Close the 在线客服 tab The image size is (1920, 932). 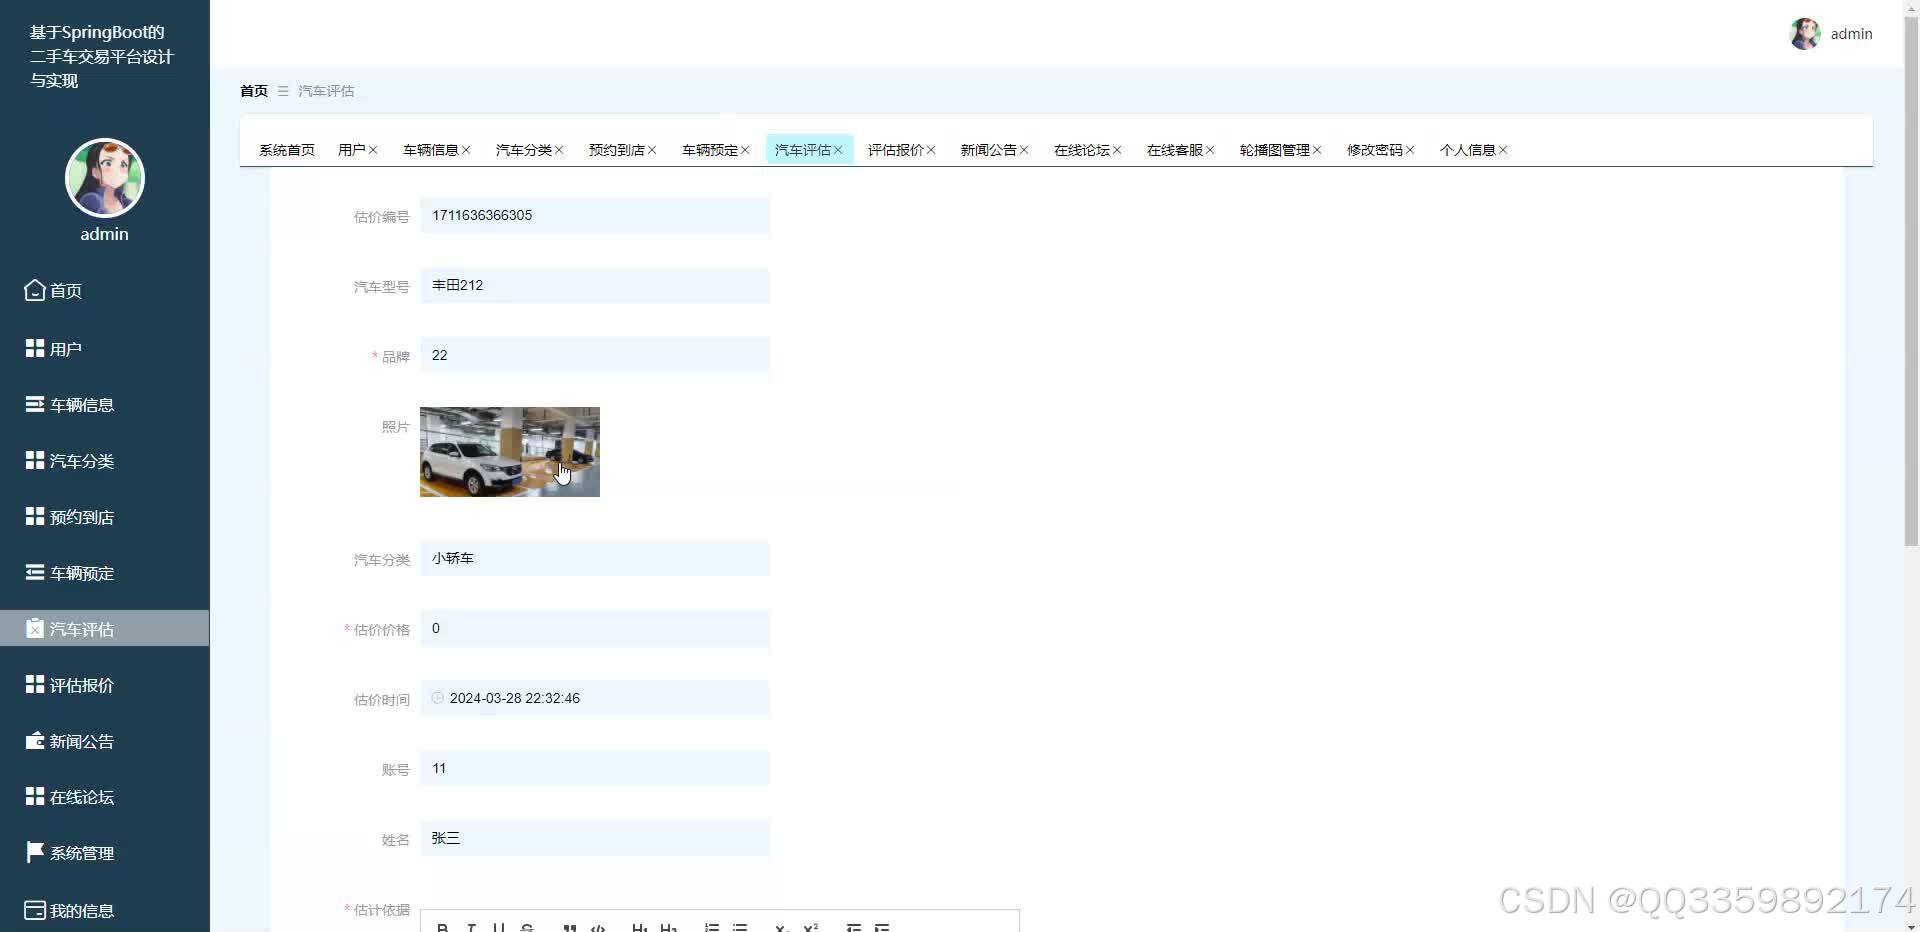[x=1210, y=150]
